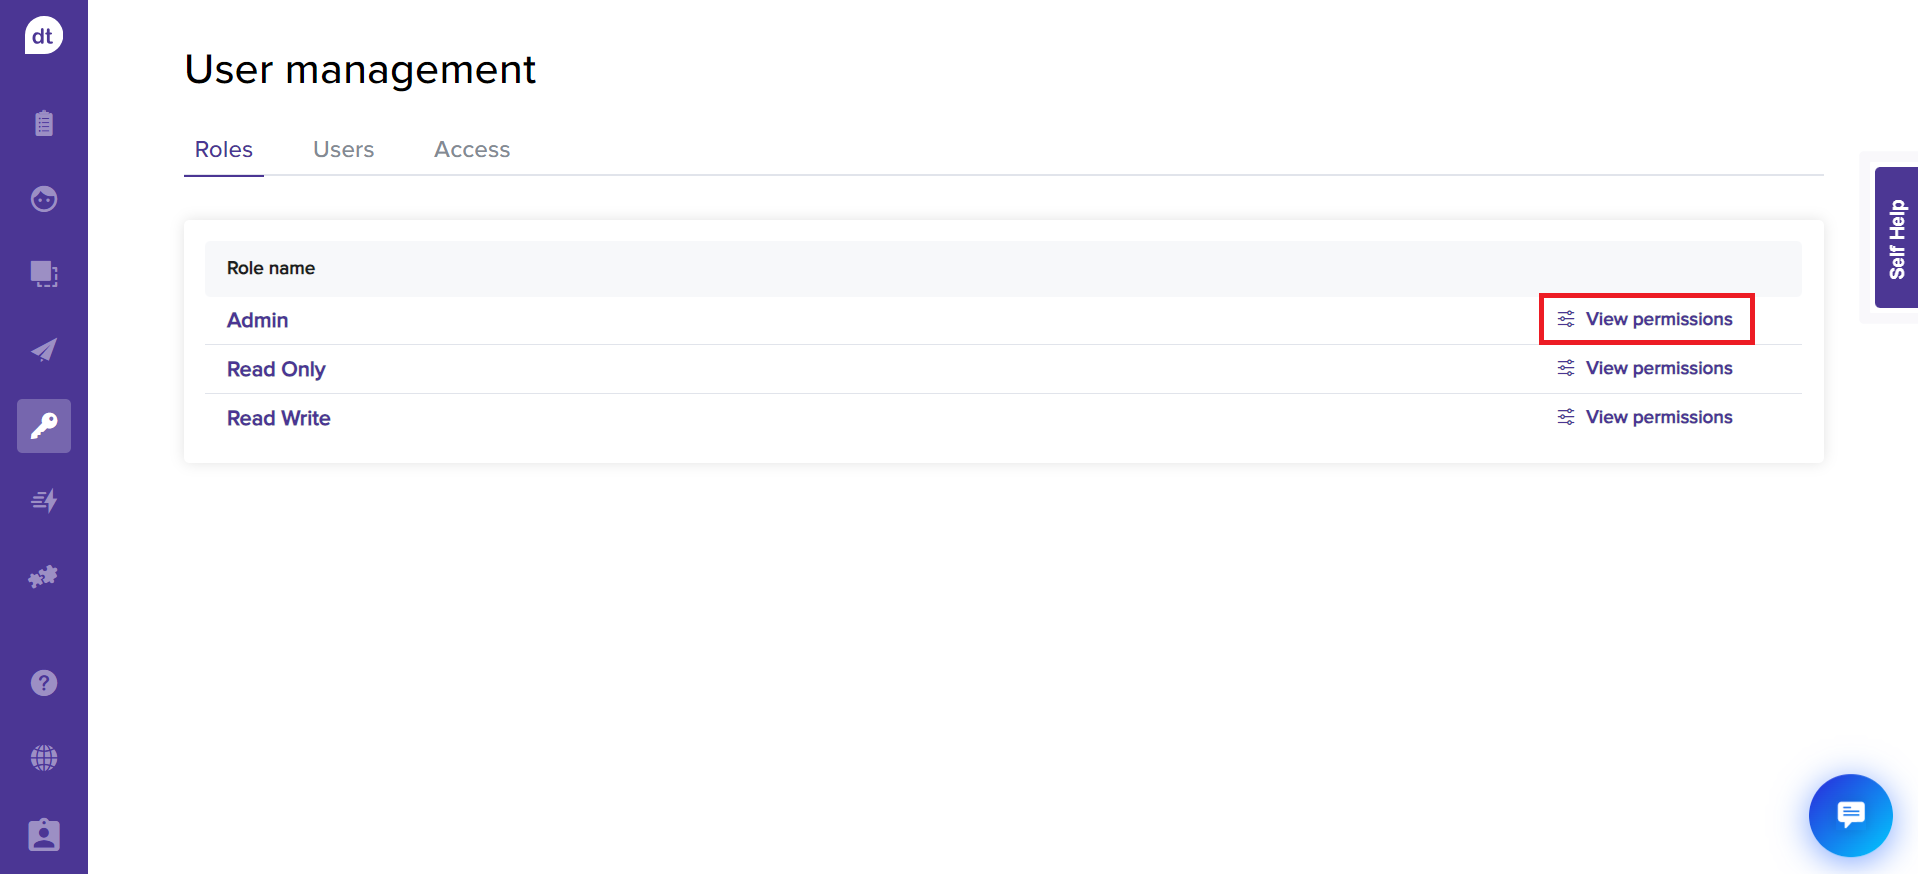Image resolution: width=1918 pixels, height=874 pixels.
Task: Open the projects panel icon in sidebar
Action: (43, 275)
